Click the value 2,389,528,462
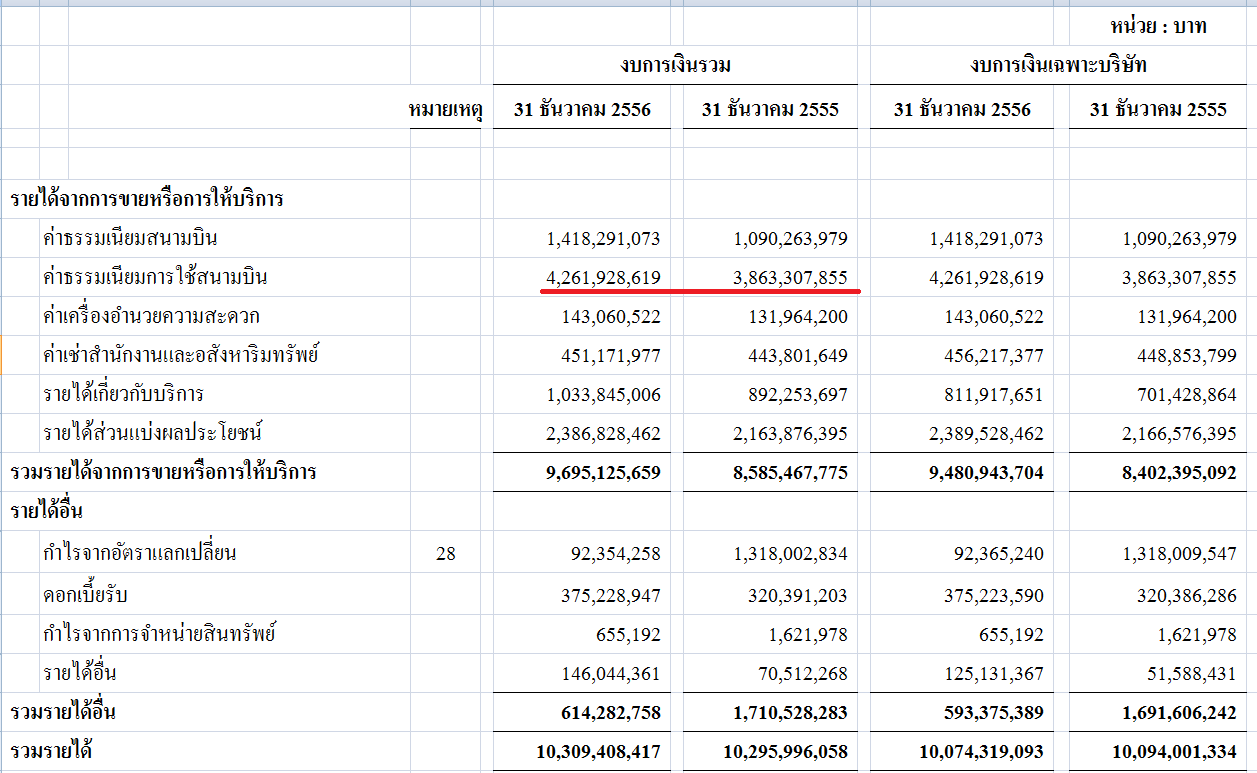 (986, 434)
